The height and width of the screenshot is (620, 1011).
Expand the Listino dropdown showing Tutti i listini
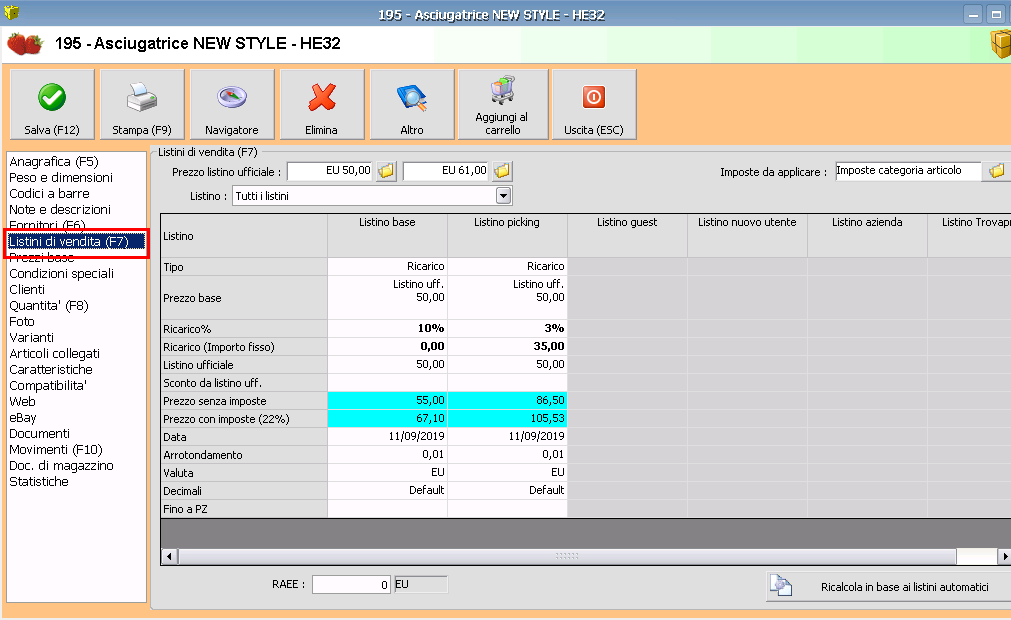click(503, 195)
